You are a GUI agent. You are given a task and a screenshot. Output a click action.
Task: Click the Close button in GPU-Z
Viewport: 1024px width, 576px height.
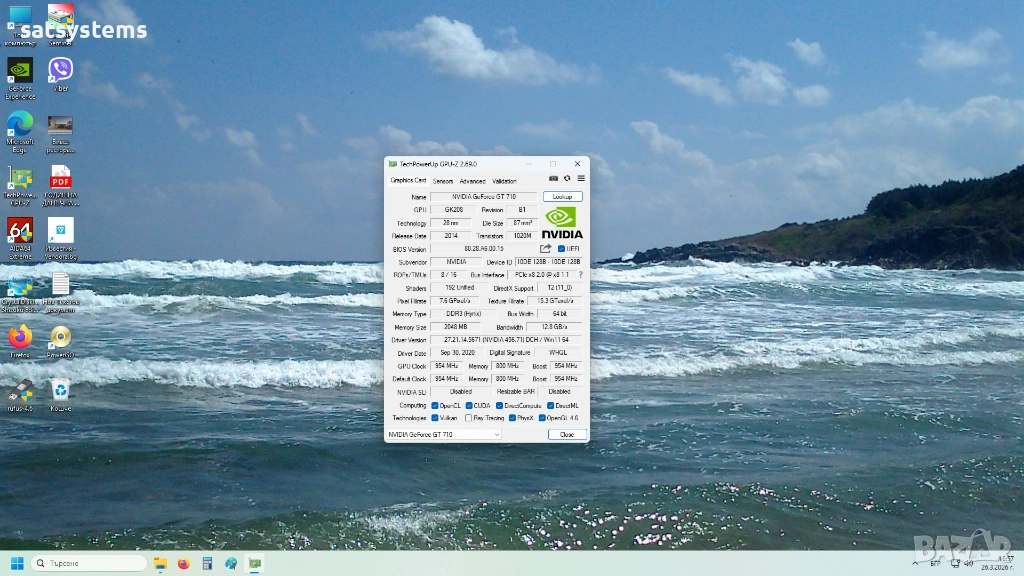(x=567, y=435)
